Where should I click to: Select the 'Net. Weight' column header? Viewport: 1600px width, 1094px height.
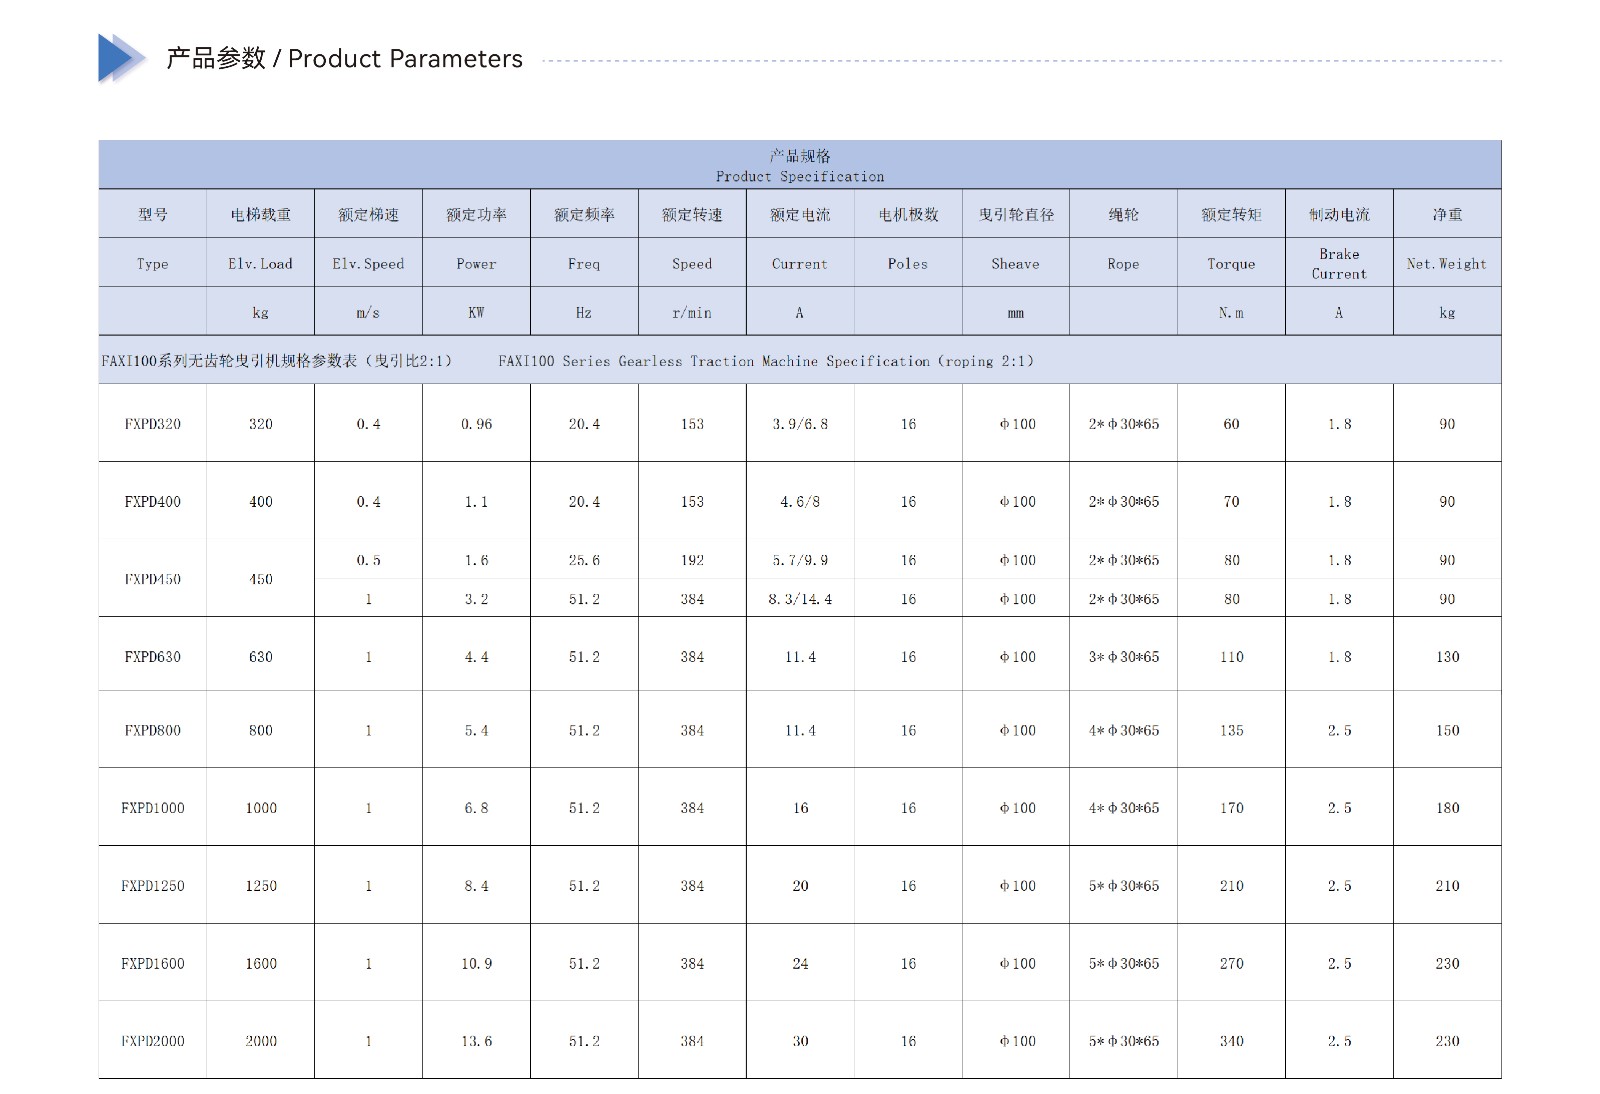coord(1447,264)
